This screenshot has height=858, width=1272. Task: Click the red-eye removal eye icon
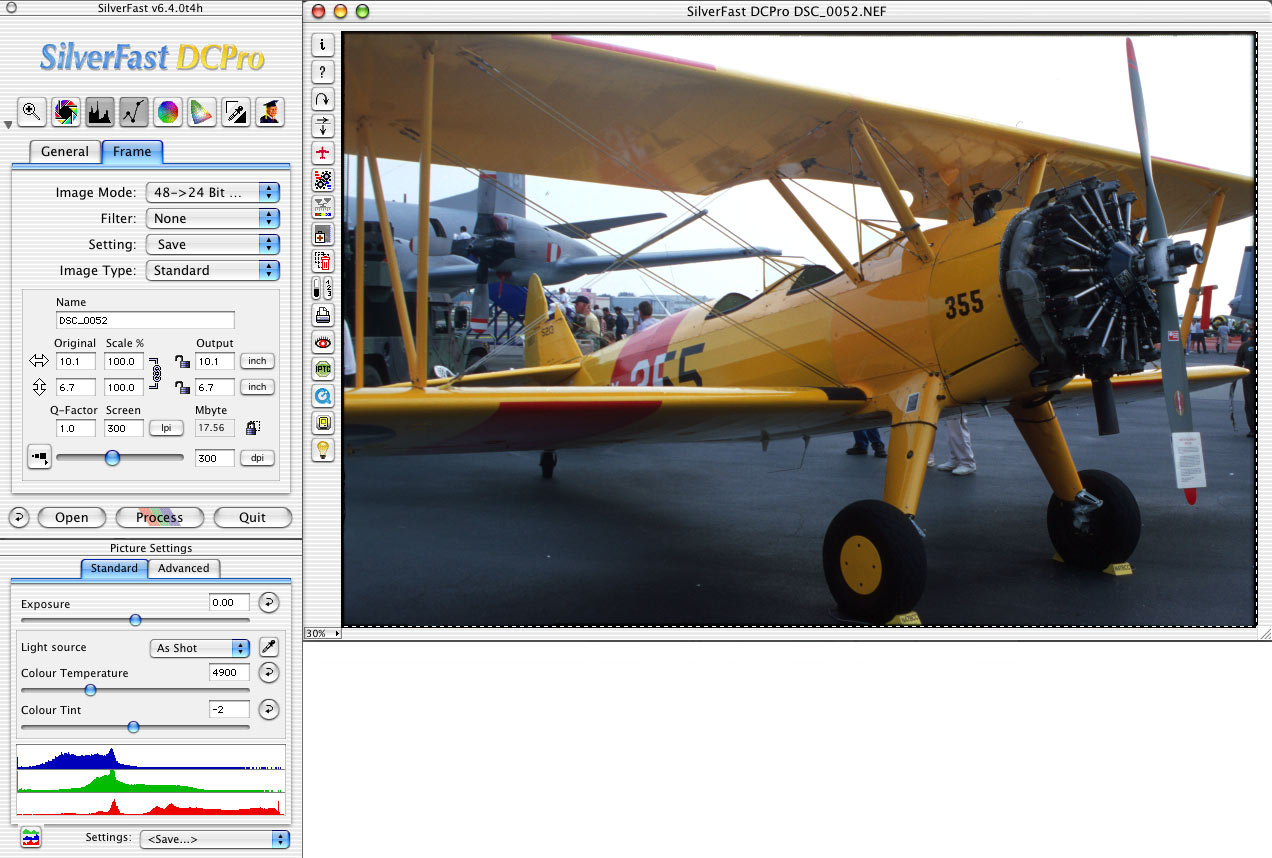[x=323, y=342]
